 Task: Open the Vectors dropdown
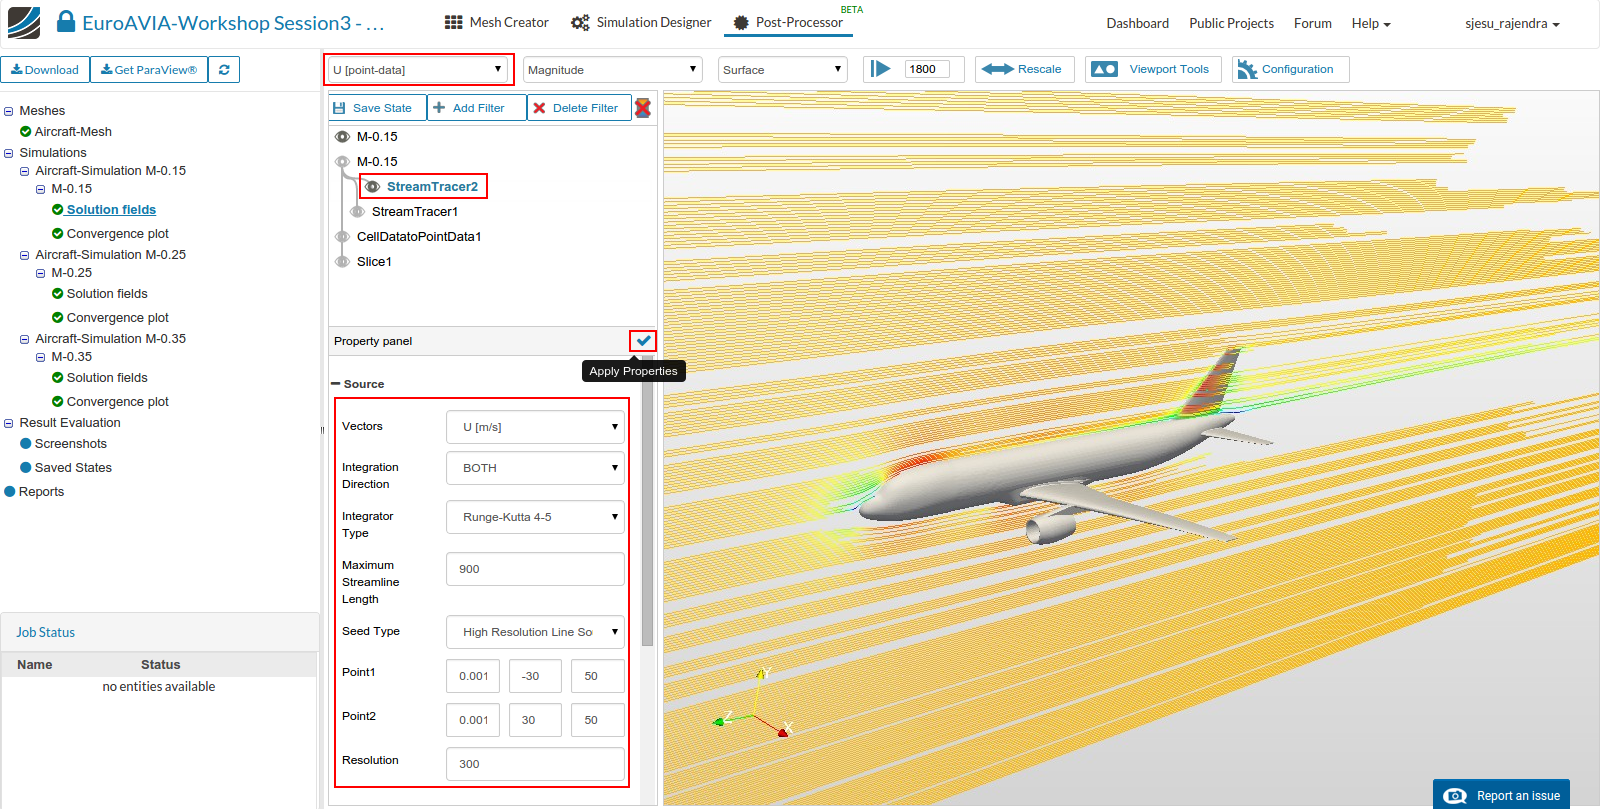pos(535,427)
